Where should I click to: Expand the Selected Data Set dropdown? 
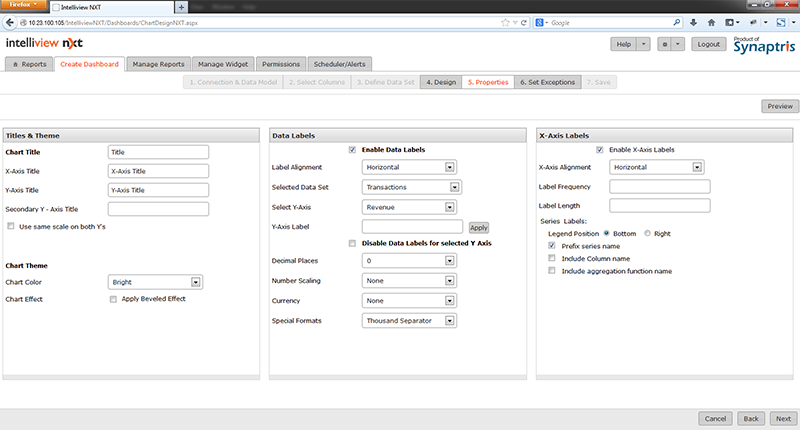pos(411,186)
